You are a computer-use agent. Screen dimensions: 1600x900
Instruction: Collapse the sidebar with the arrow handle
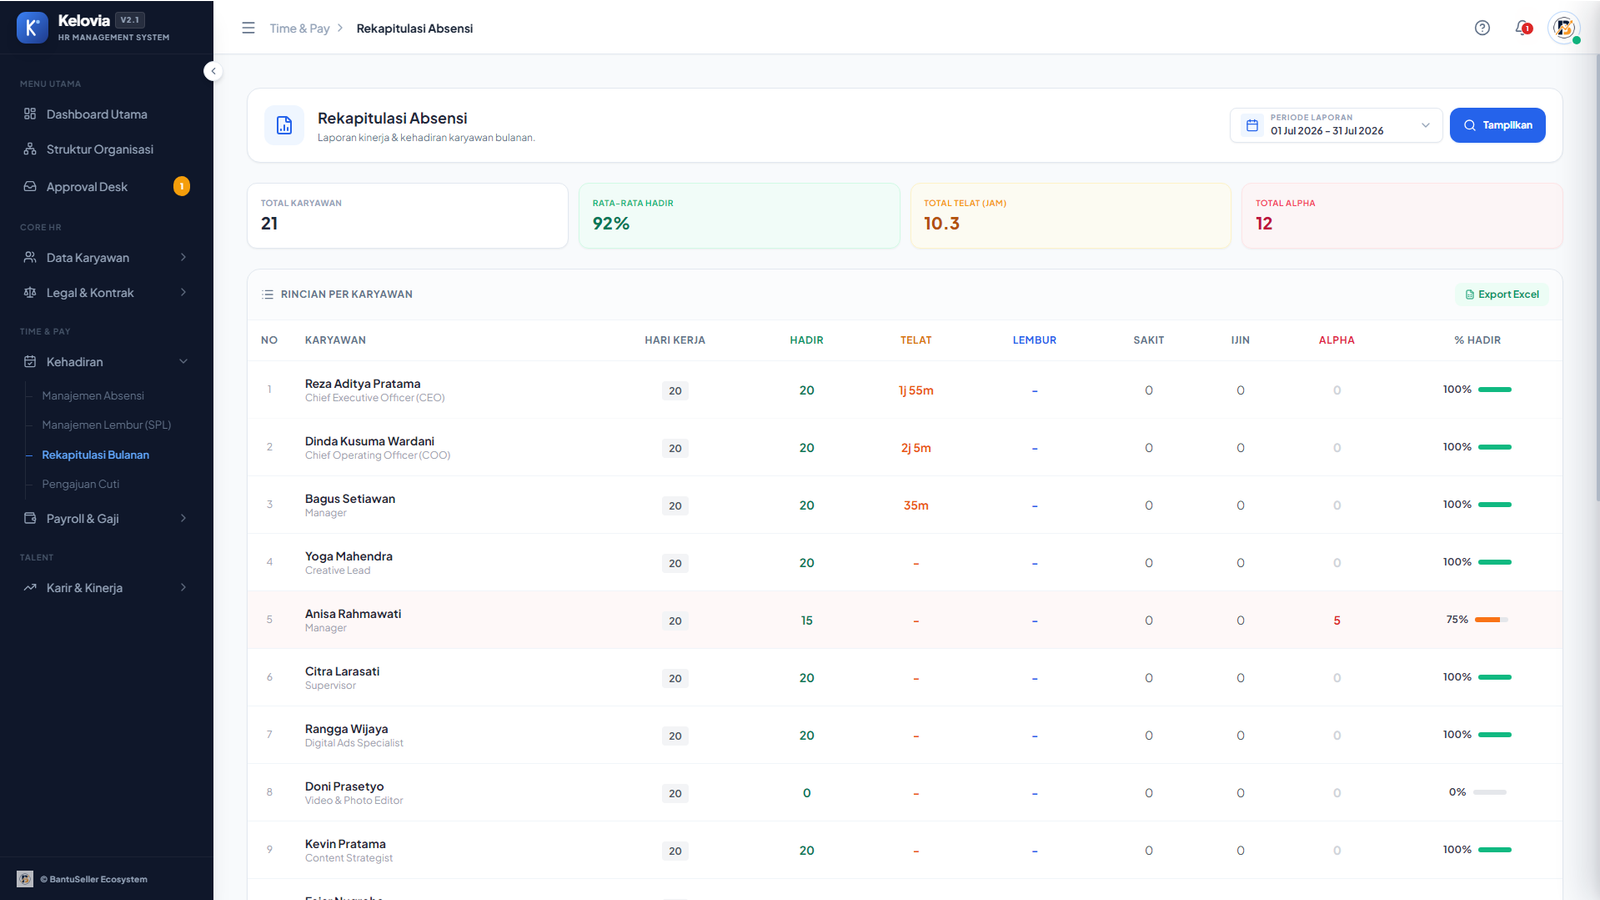coord(213,71)
